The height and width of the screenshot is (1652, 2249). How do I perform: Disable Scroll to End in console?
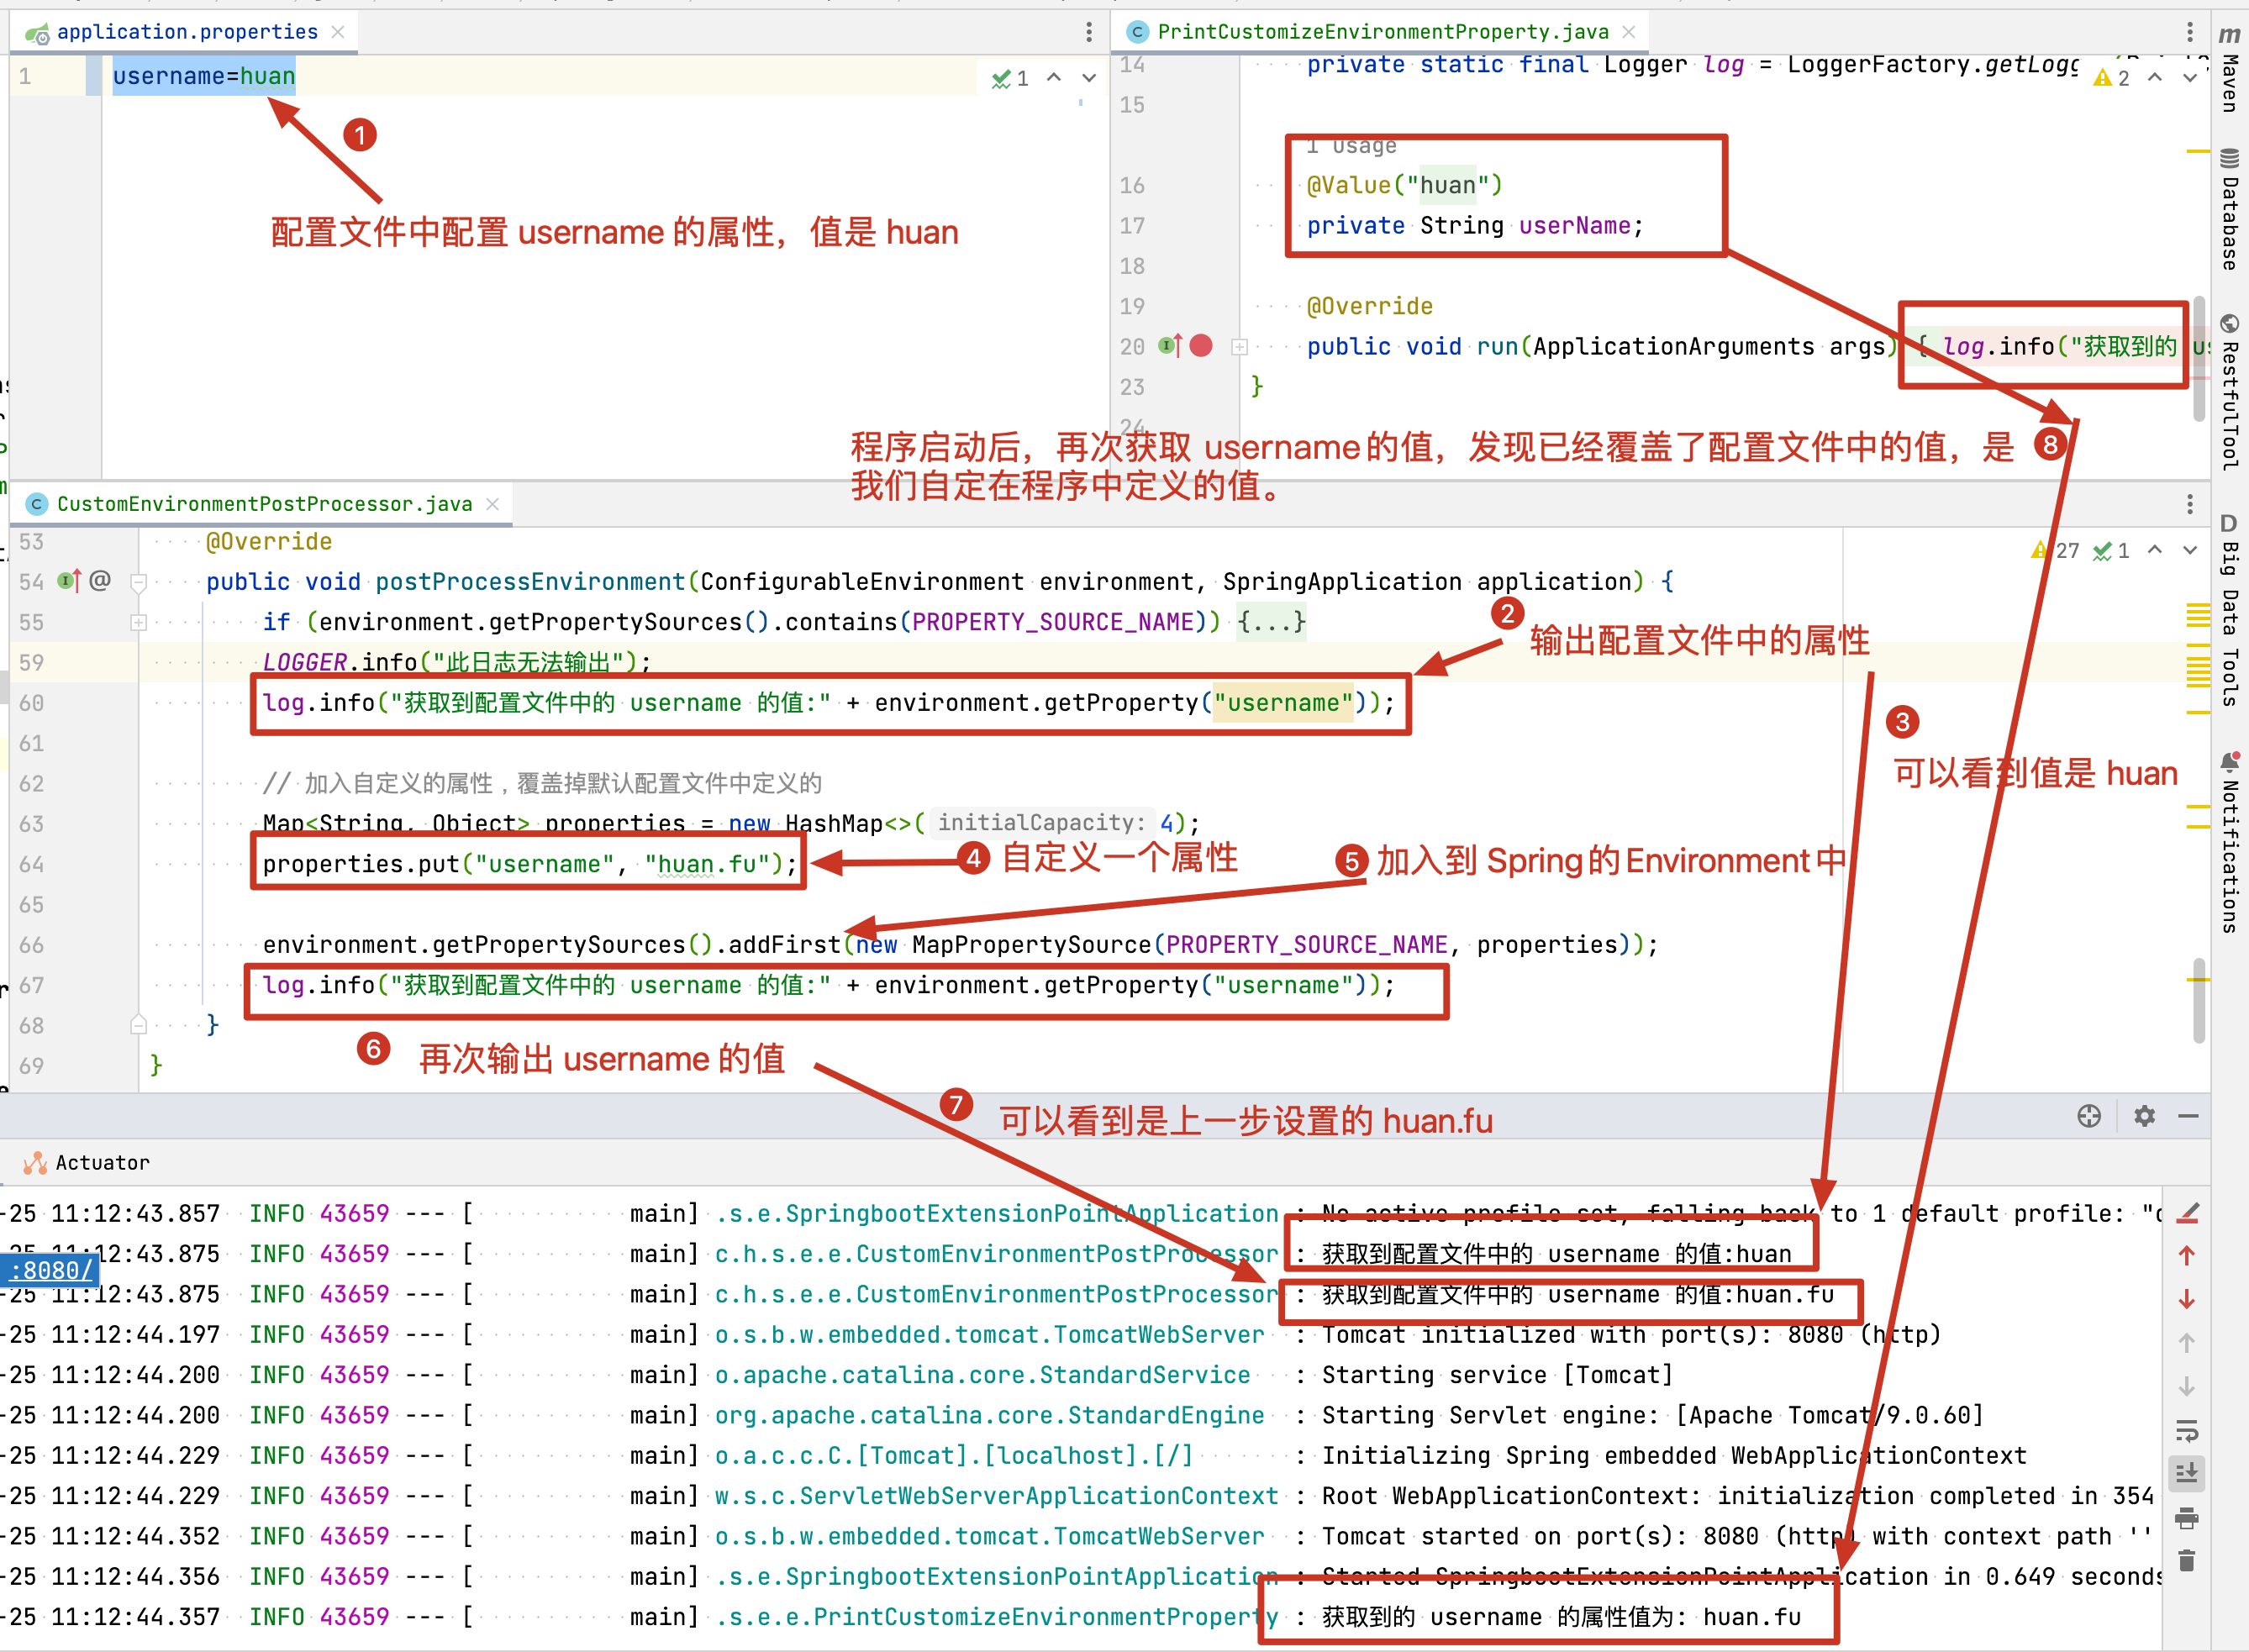coord(2188,1474)
